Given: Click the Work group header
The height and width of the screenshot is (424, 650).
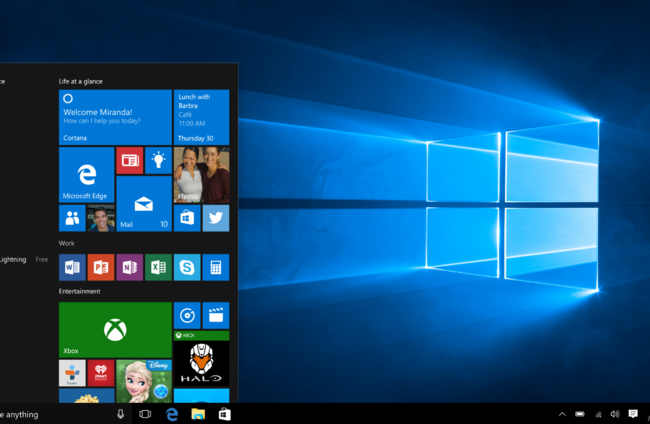Looking at the screenshot, I should [66, 243].
